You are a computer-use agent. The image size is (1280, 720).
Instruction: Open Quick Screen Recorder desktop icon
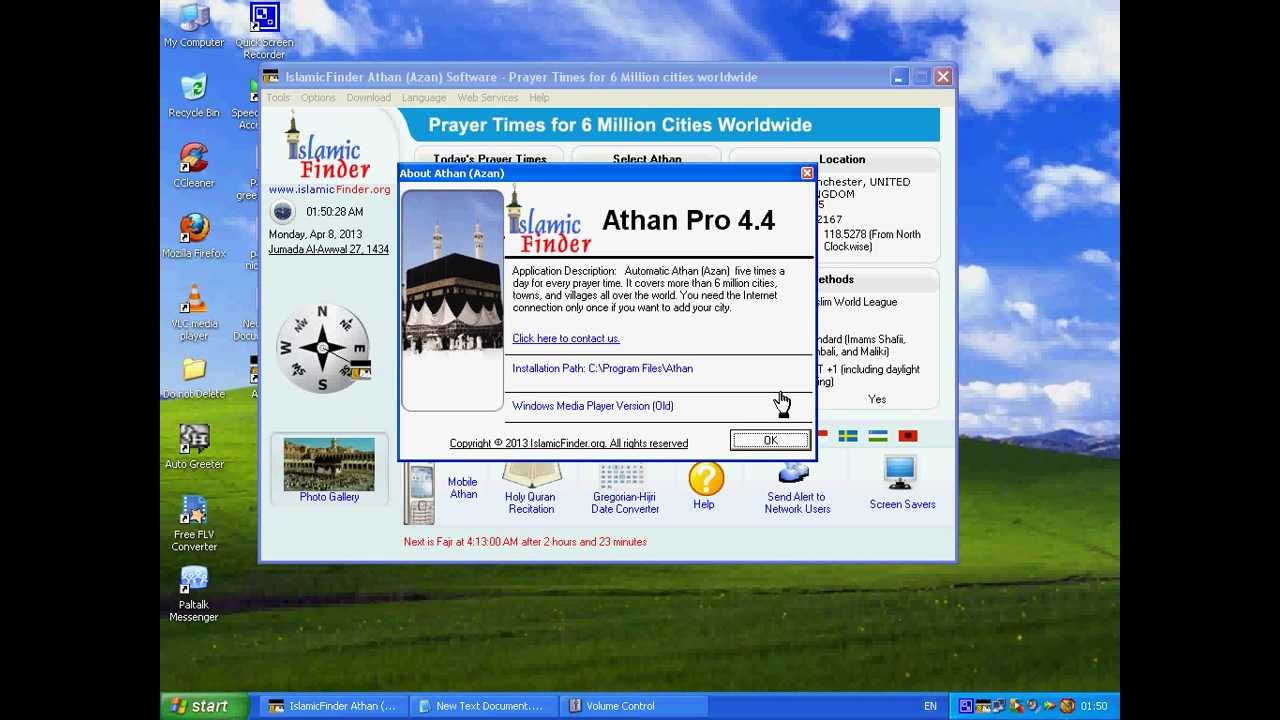[264, 31]
